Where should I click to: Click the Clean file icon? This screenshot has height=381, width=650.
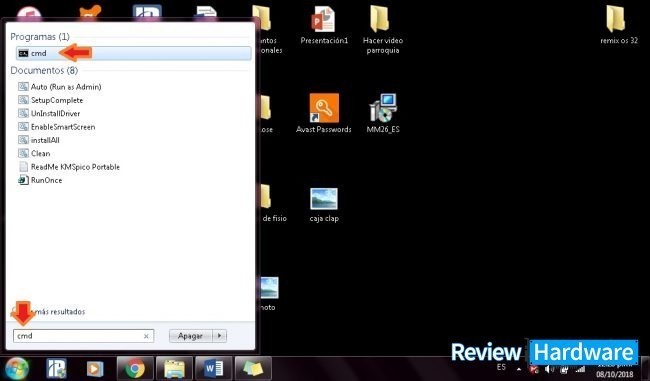coord(23,153)
